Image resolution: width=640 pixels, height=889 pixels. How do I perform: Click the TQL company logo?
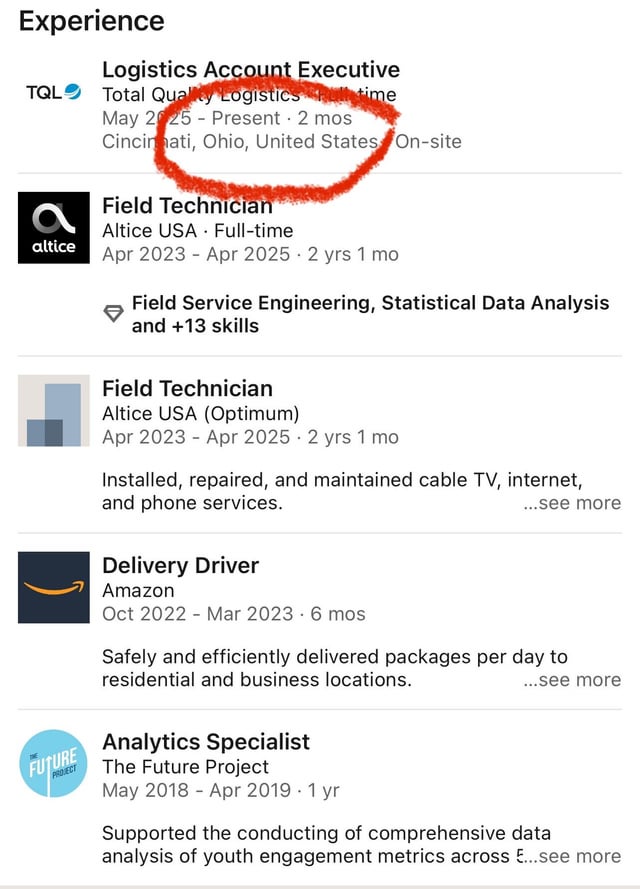click(x=48, y=91)
